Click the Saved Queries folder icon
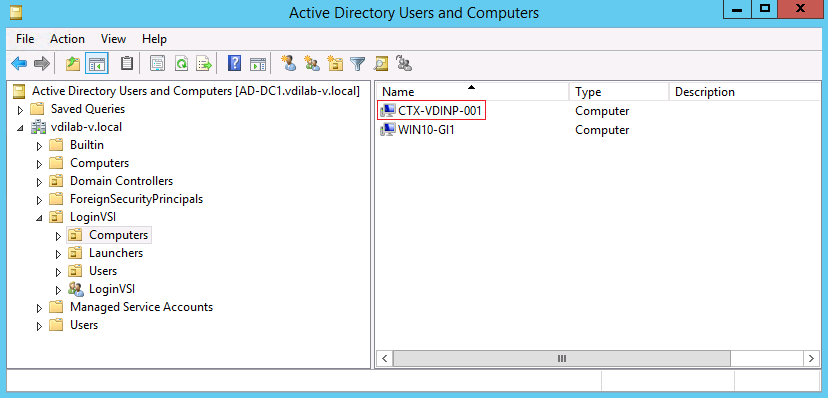The image size is (828, 398). pos(37,109)
